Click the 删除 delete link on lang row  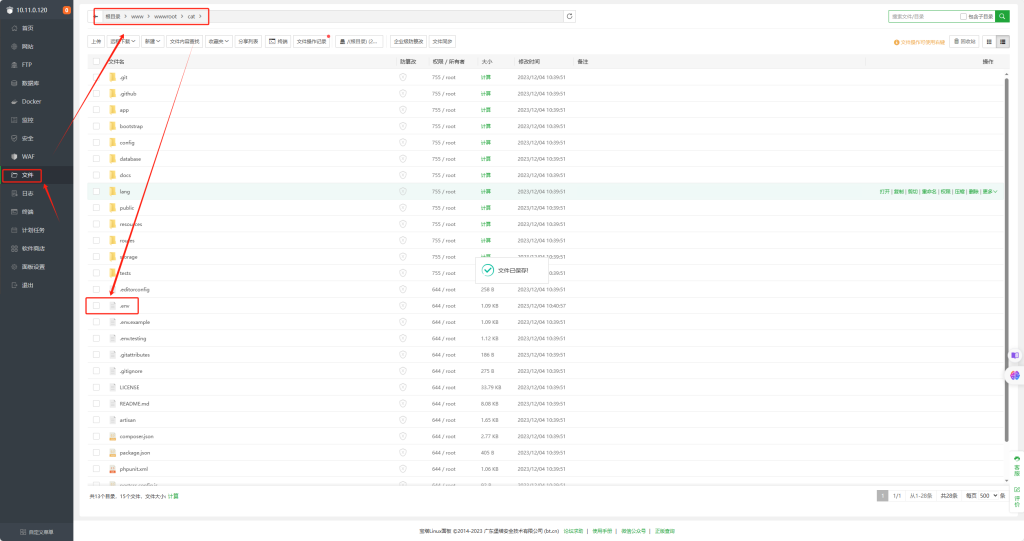click(973, 191)
